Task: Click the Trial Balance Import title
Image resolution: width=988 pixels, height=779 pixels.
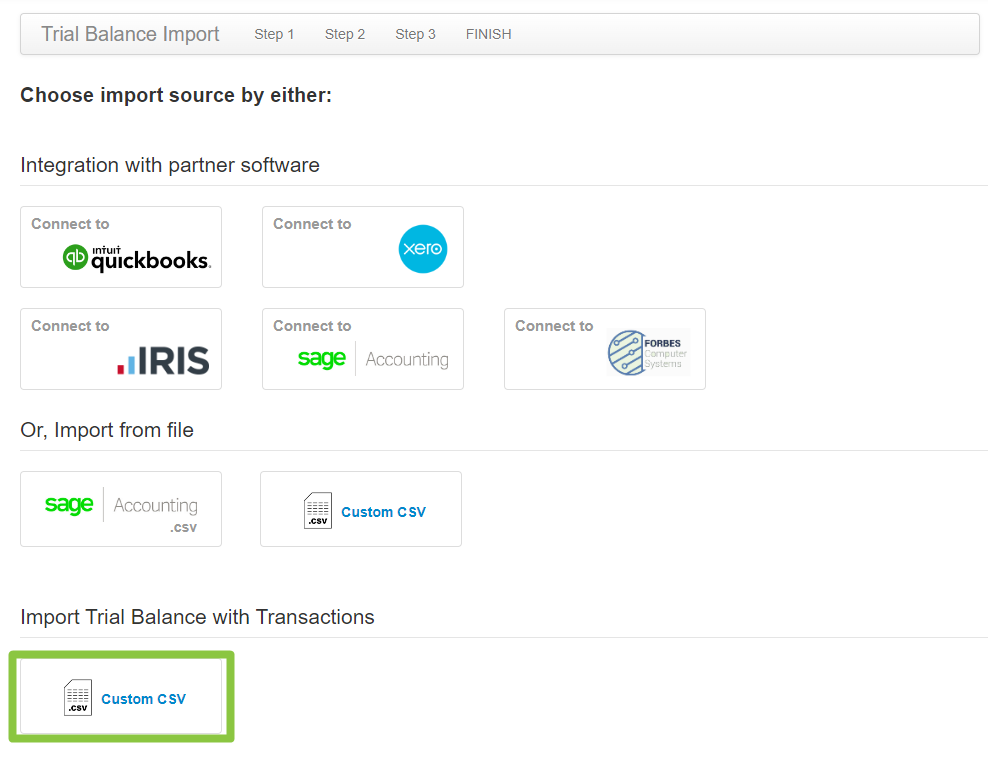Action: (130, 34)
